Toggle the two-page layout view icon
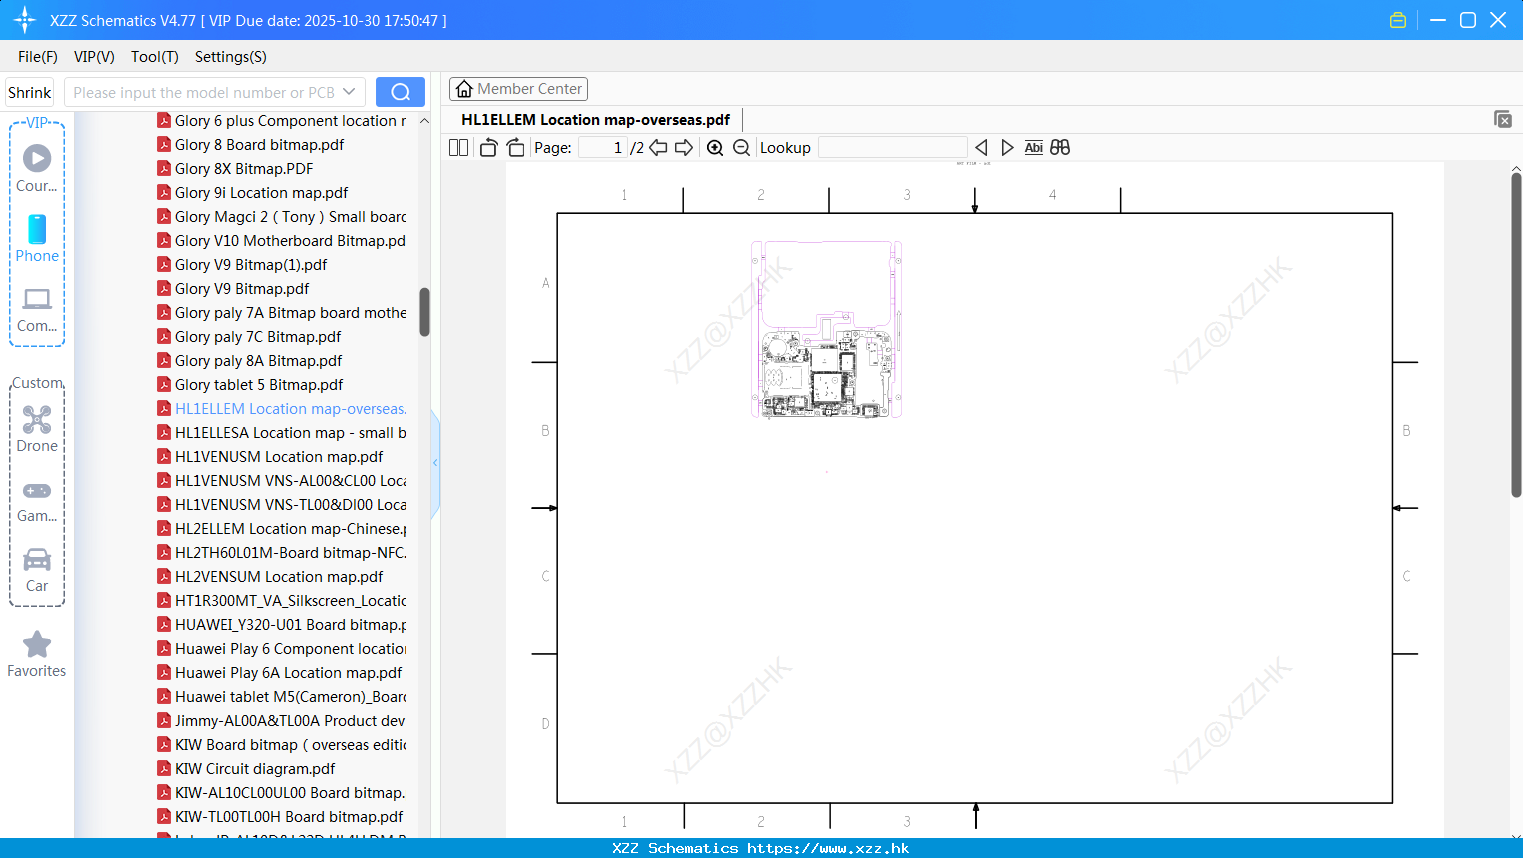 click(x=459, y=148)
